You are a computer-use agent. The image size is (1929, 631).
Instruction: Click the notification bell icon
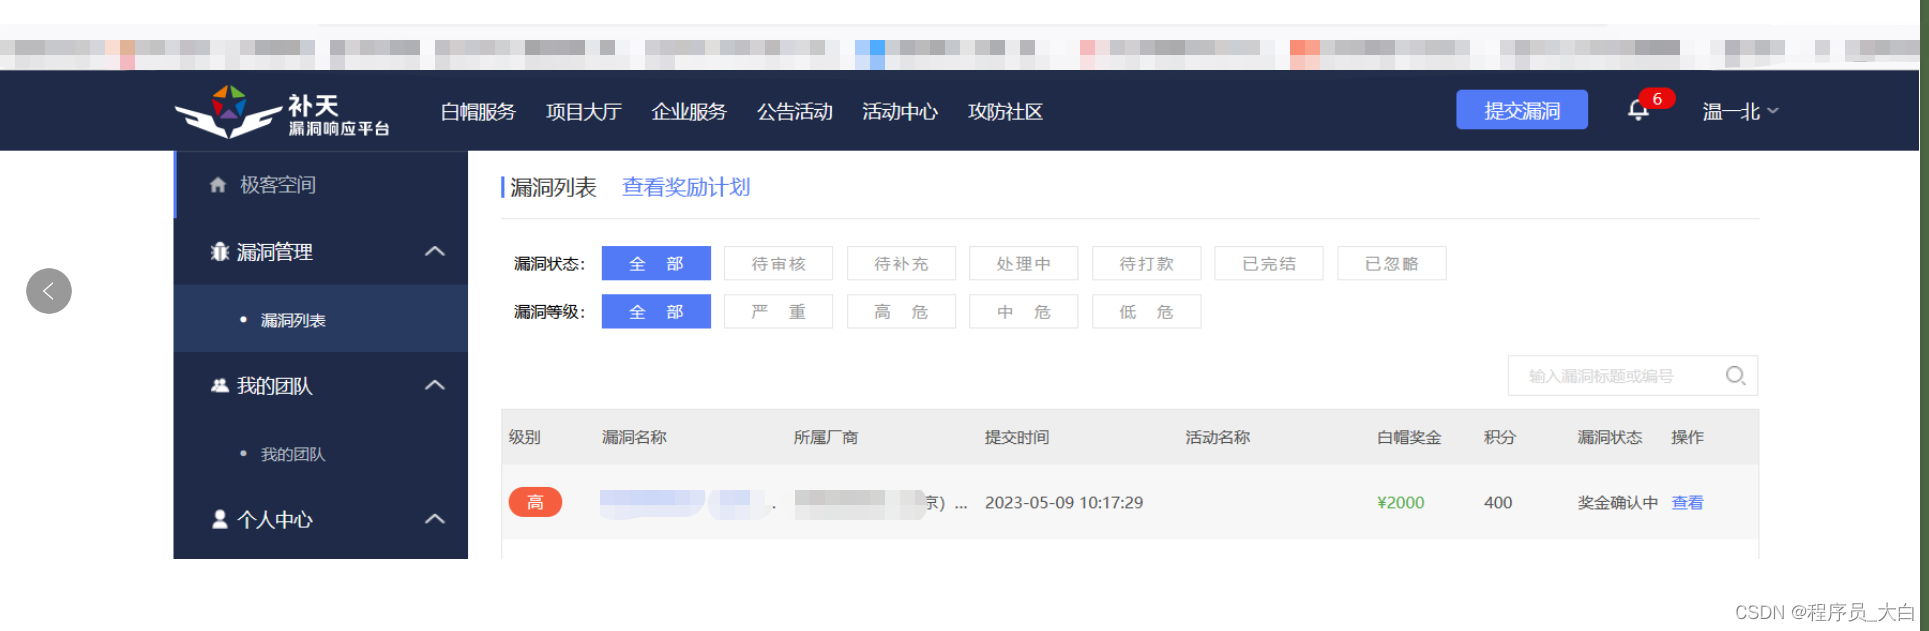1637,111
